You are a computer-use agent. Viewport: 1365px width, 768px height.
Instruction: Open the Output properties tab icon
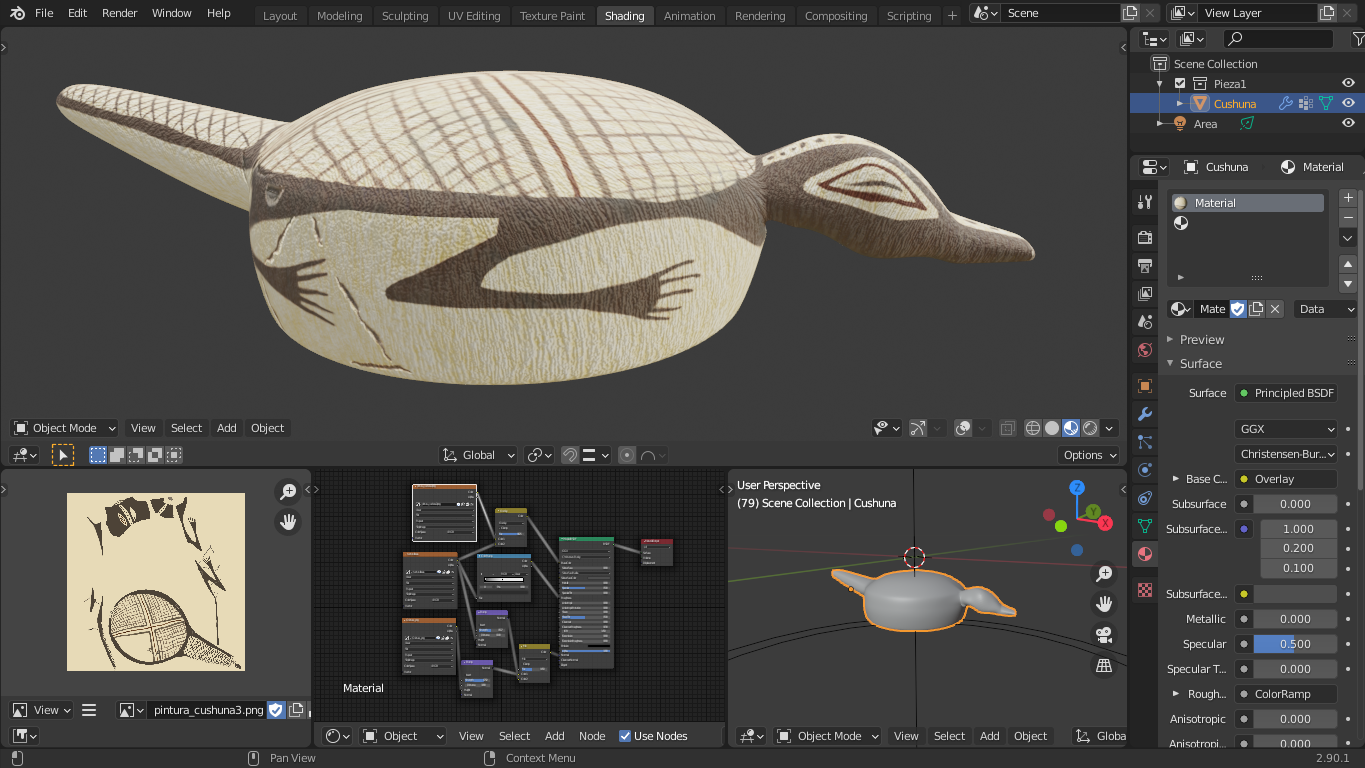(1145, 266)
